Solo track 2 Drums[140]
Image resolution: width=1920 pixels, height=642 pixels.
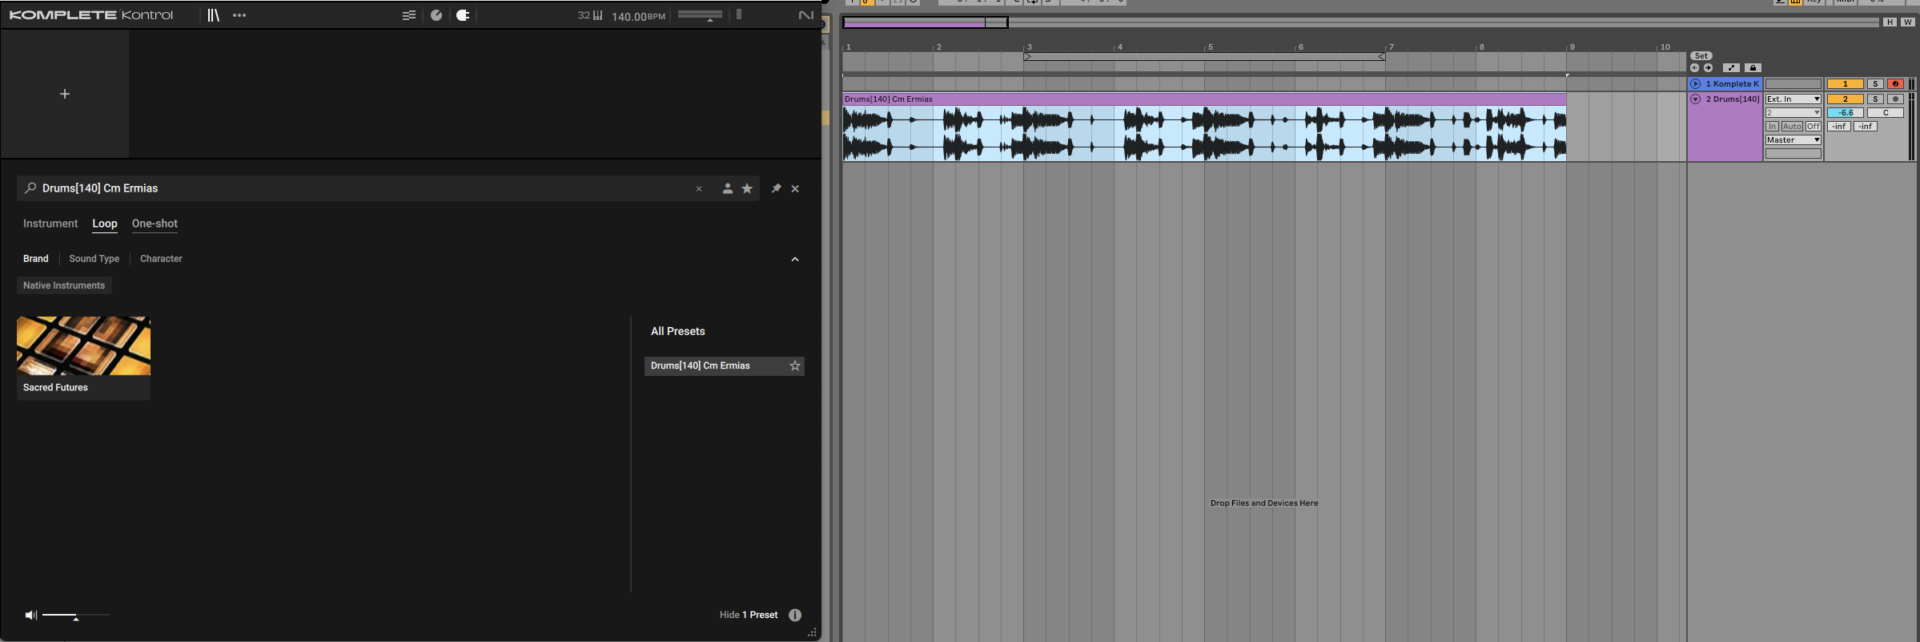coord(1875,99)
